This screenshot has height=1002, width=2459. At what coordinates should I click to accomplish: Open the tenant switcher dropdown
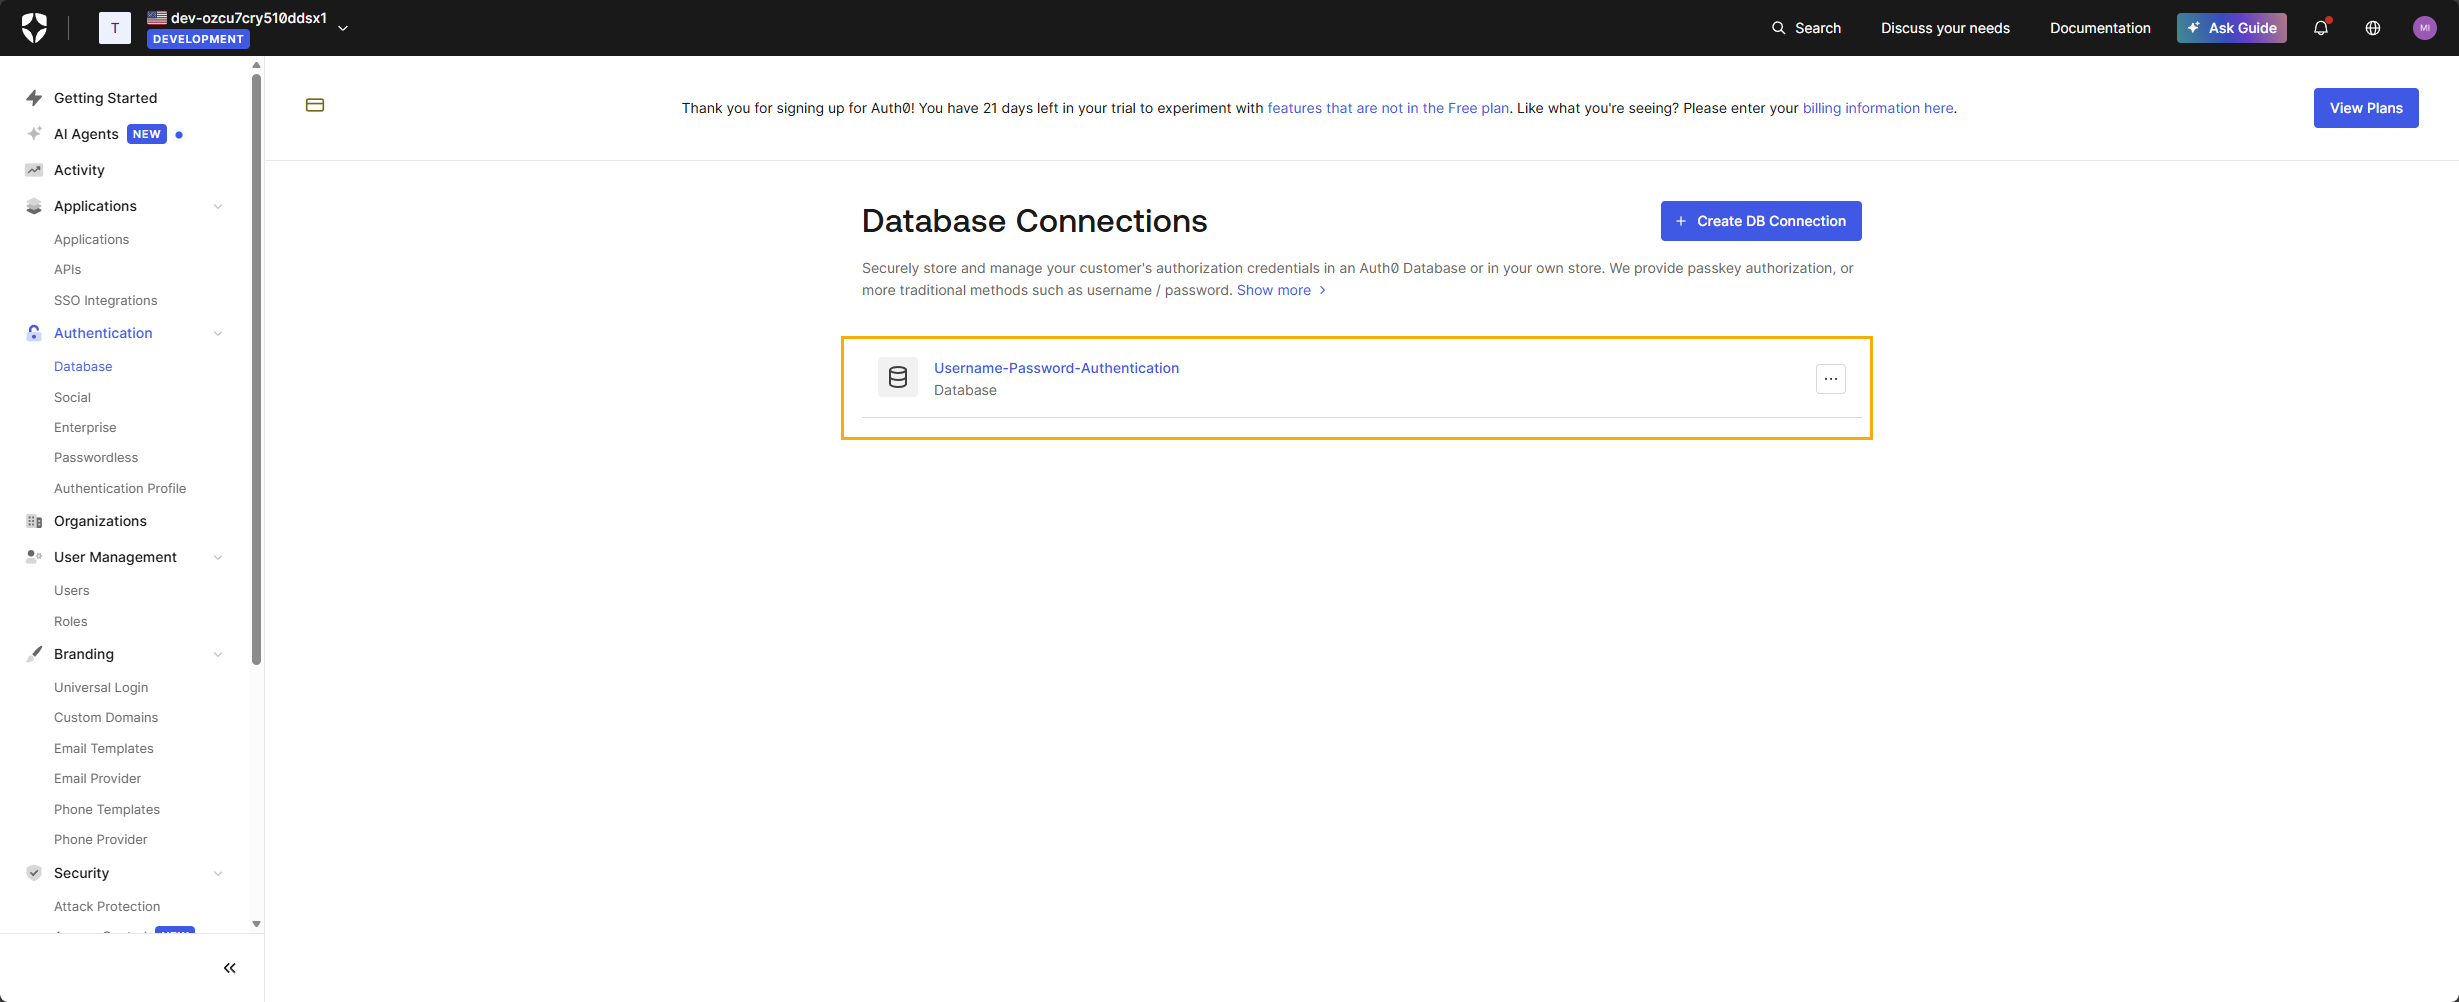pyautogui.click(x=343, y=27)
